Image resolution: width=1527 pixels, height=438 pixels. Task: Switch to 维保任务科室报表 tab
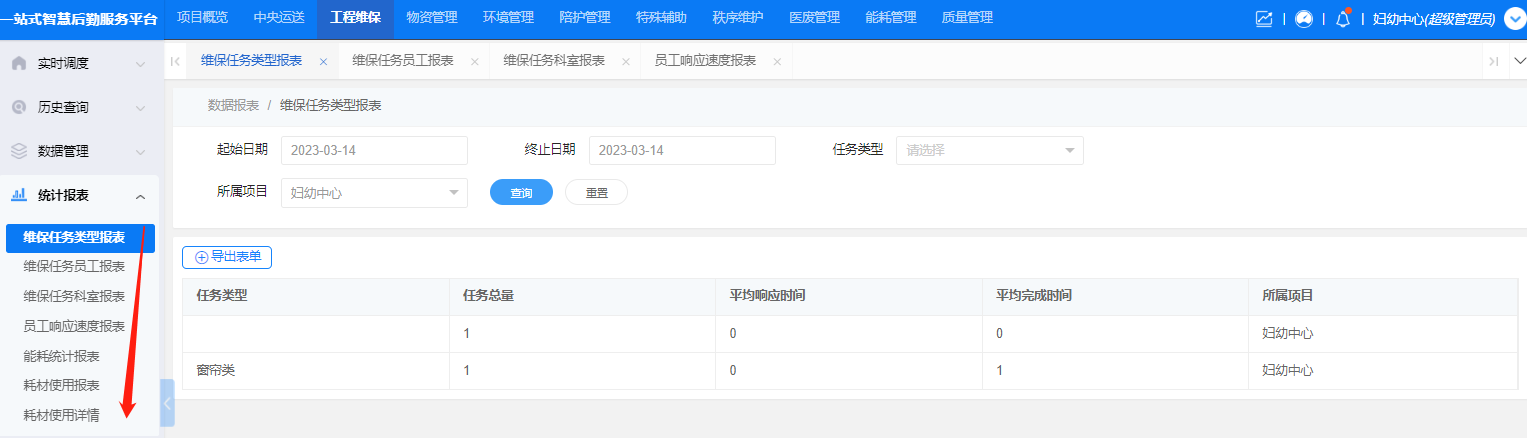coord(554,61)
